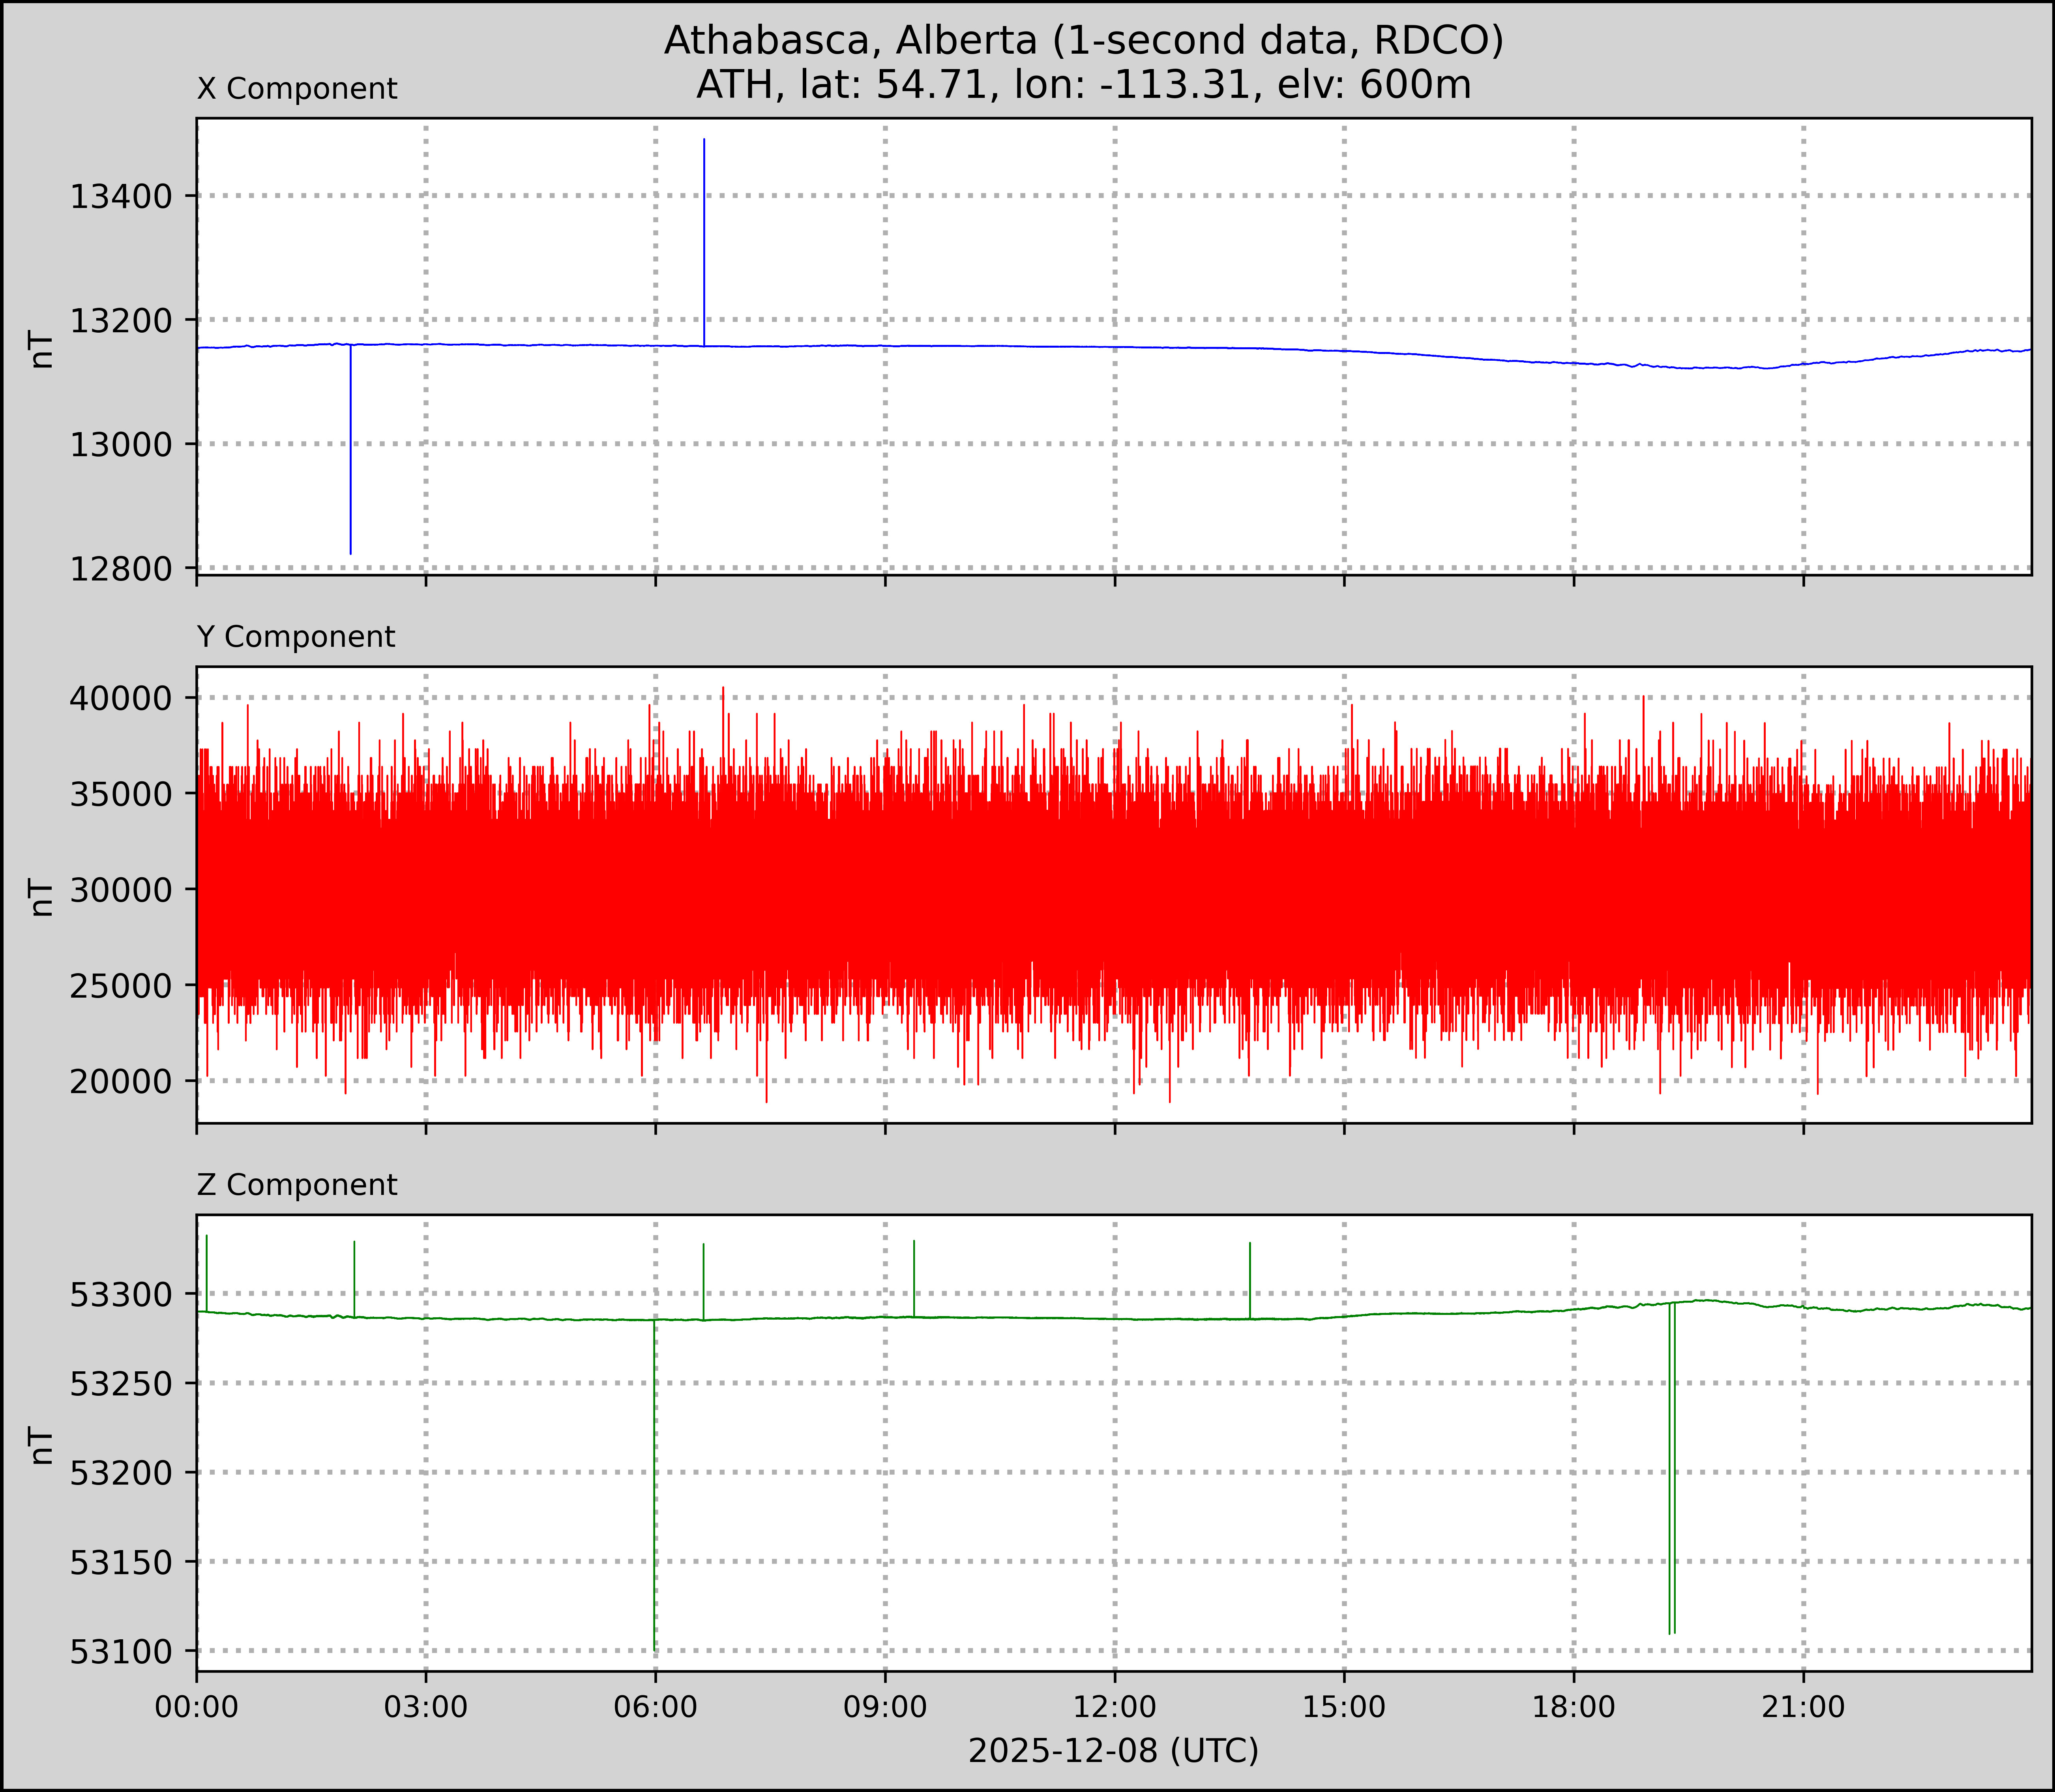Click the downward blue spike in X plot

[x=350, y=450]
